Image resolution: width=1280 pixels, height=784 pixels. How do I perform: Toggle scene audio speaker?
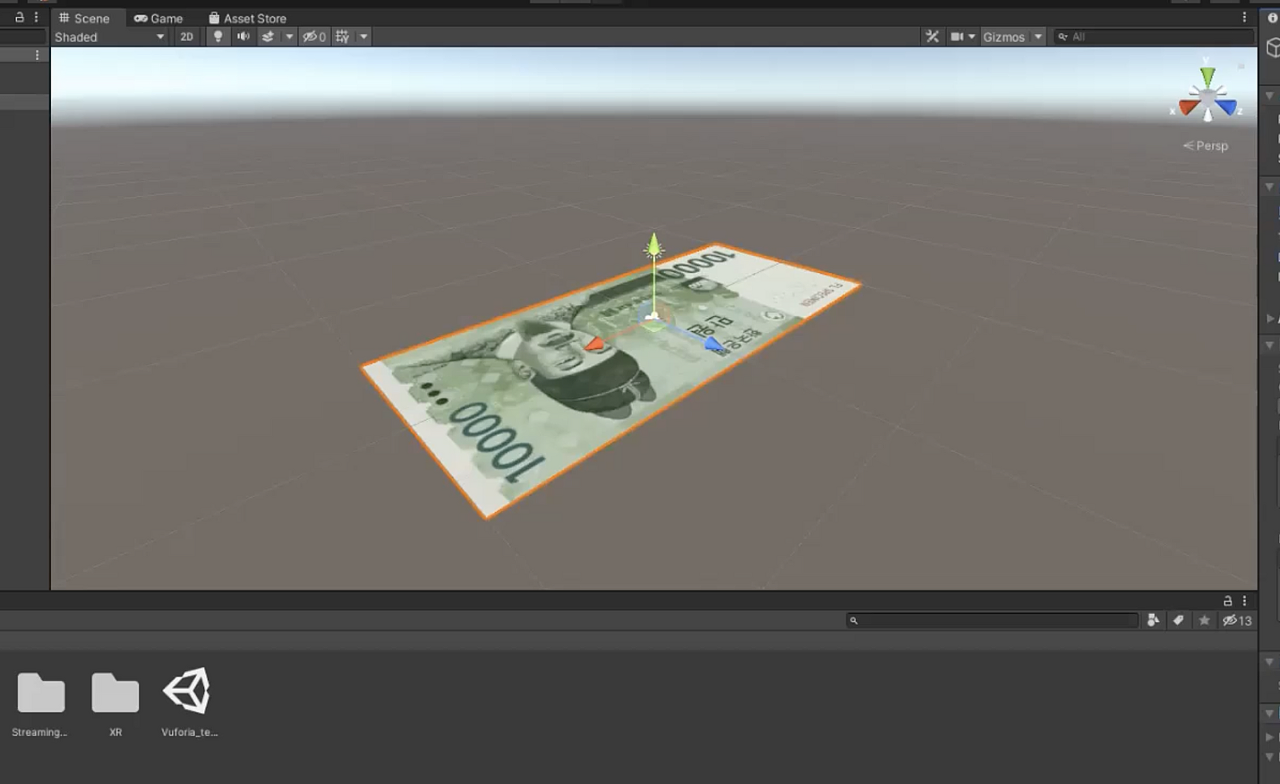243,37
